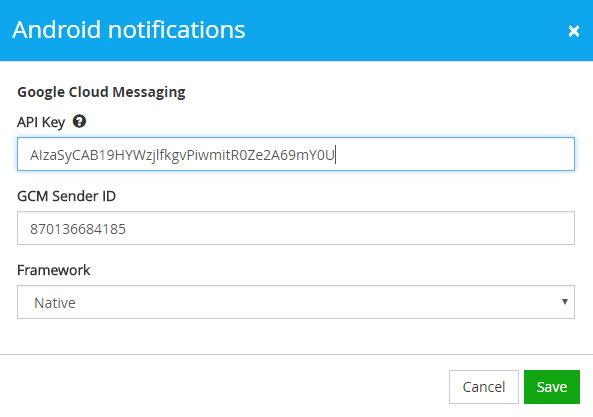This screenshot has width=593, height=417.
Task: Select the Android notifications dialog title
Action: tap(129, 29)
